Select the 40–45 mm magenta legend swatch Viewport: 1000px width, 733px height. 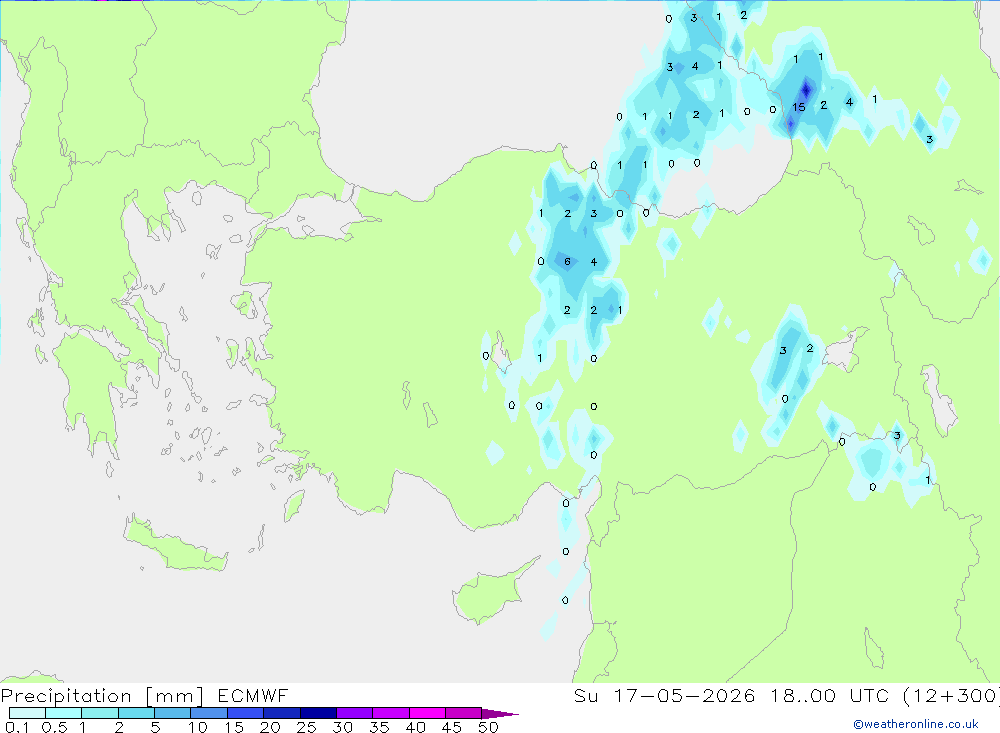click(427, 713)
